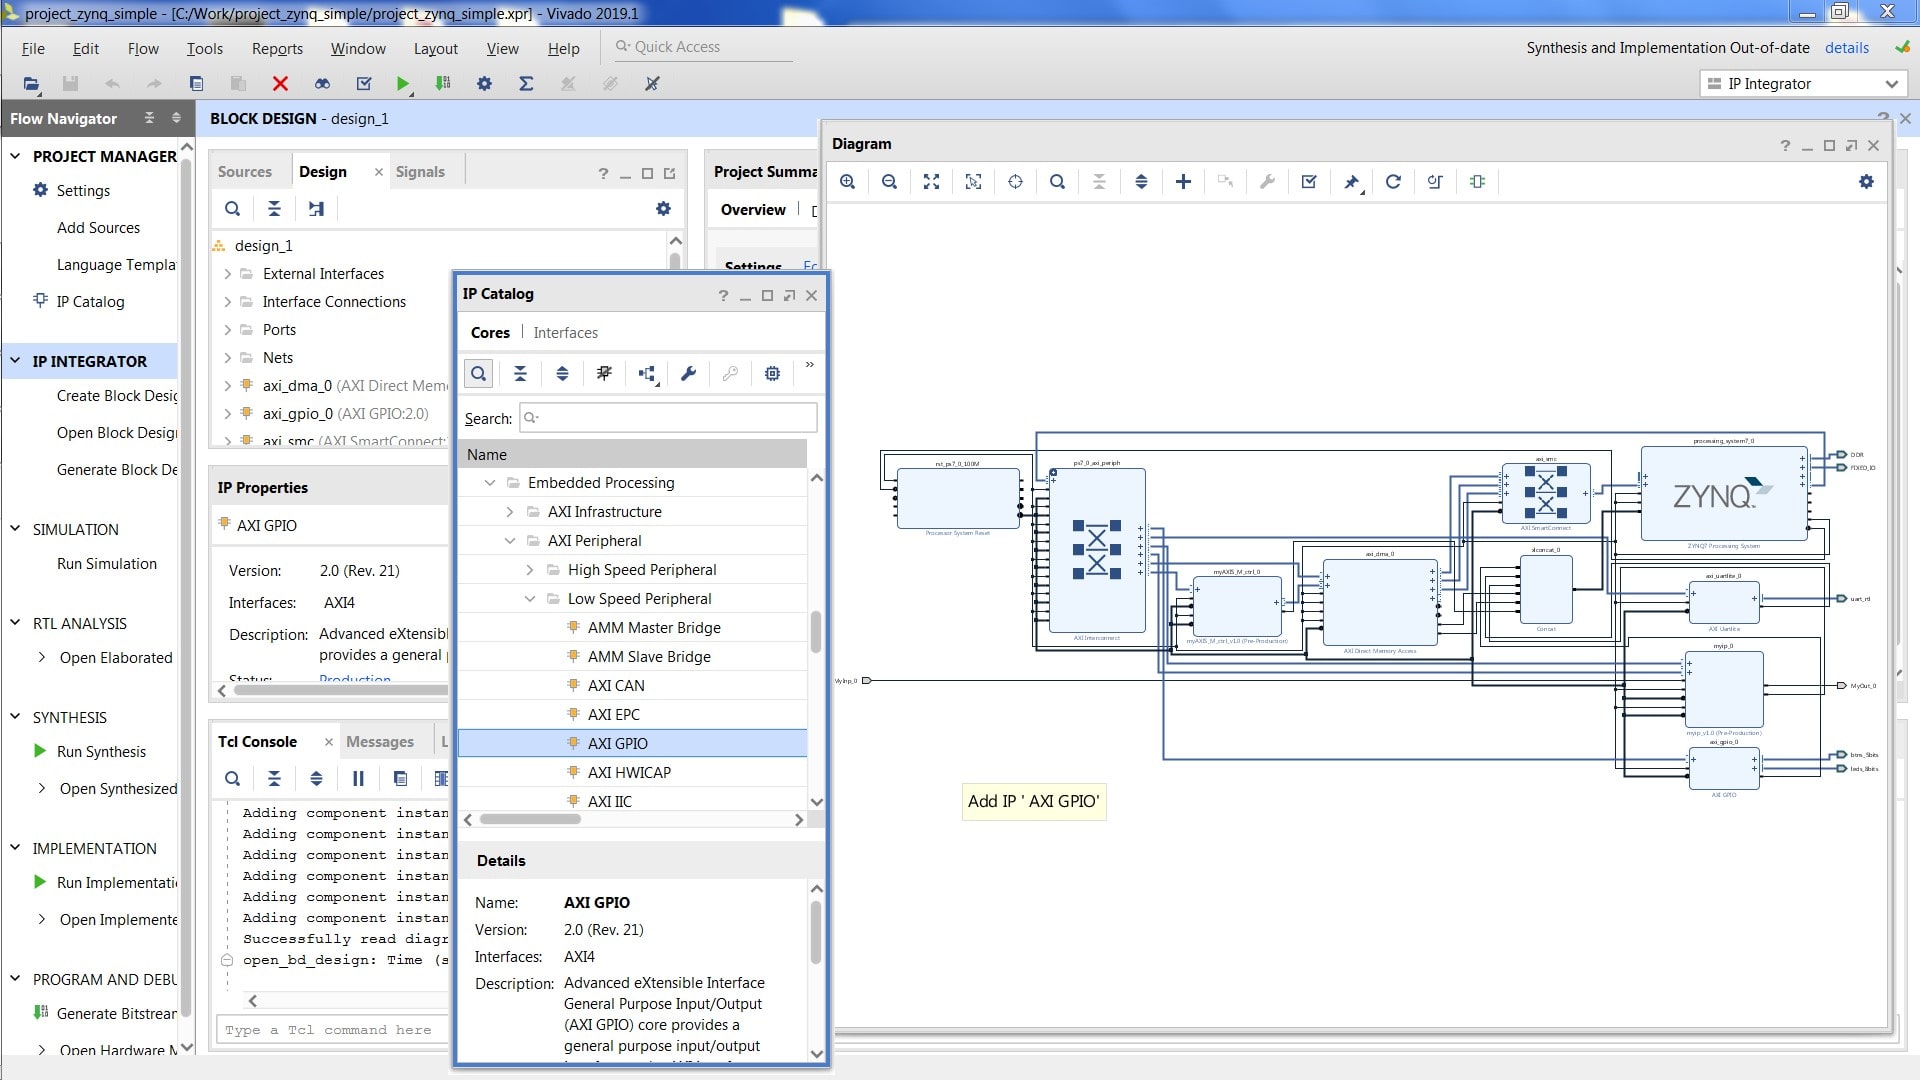
Task: Expand Open Elaborated Design item
Action: [41, 658]
